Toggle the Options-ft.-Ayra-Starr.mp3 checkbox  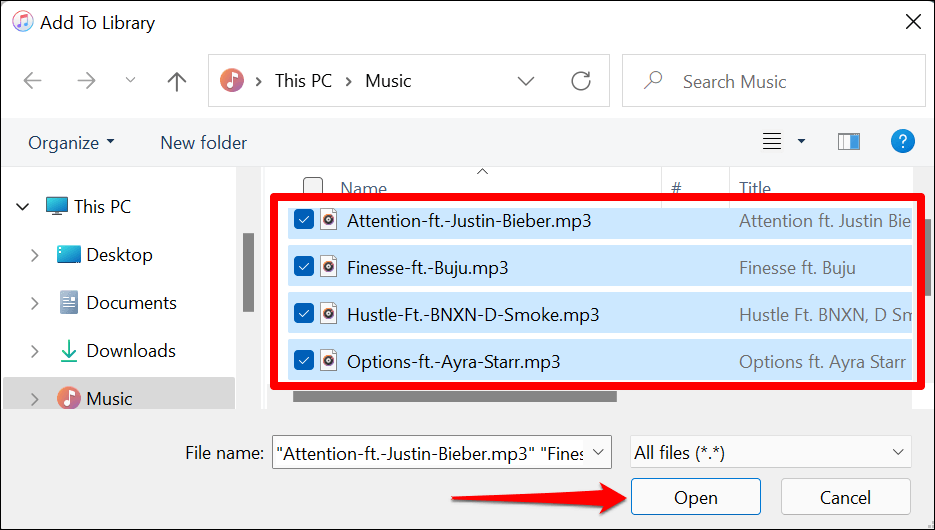pos(305,361)
